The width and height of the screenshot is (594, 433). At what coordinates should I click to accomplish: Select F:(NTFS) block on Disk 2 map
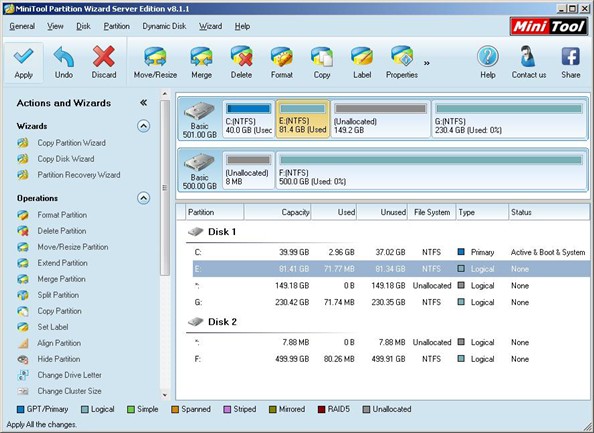pos(431,170)
